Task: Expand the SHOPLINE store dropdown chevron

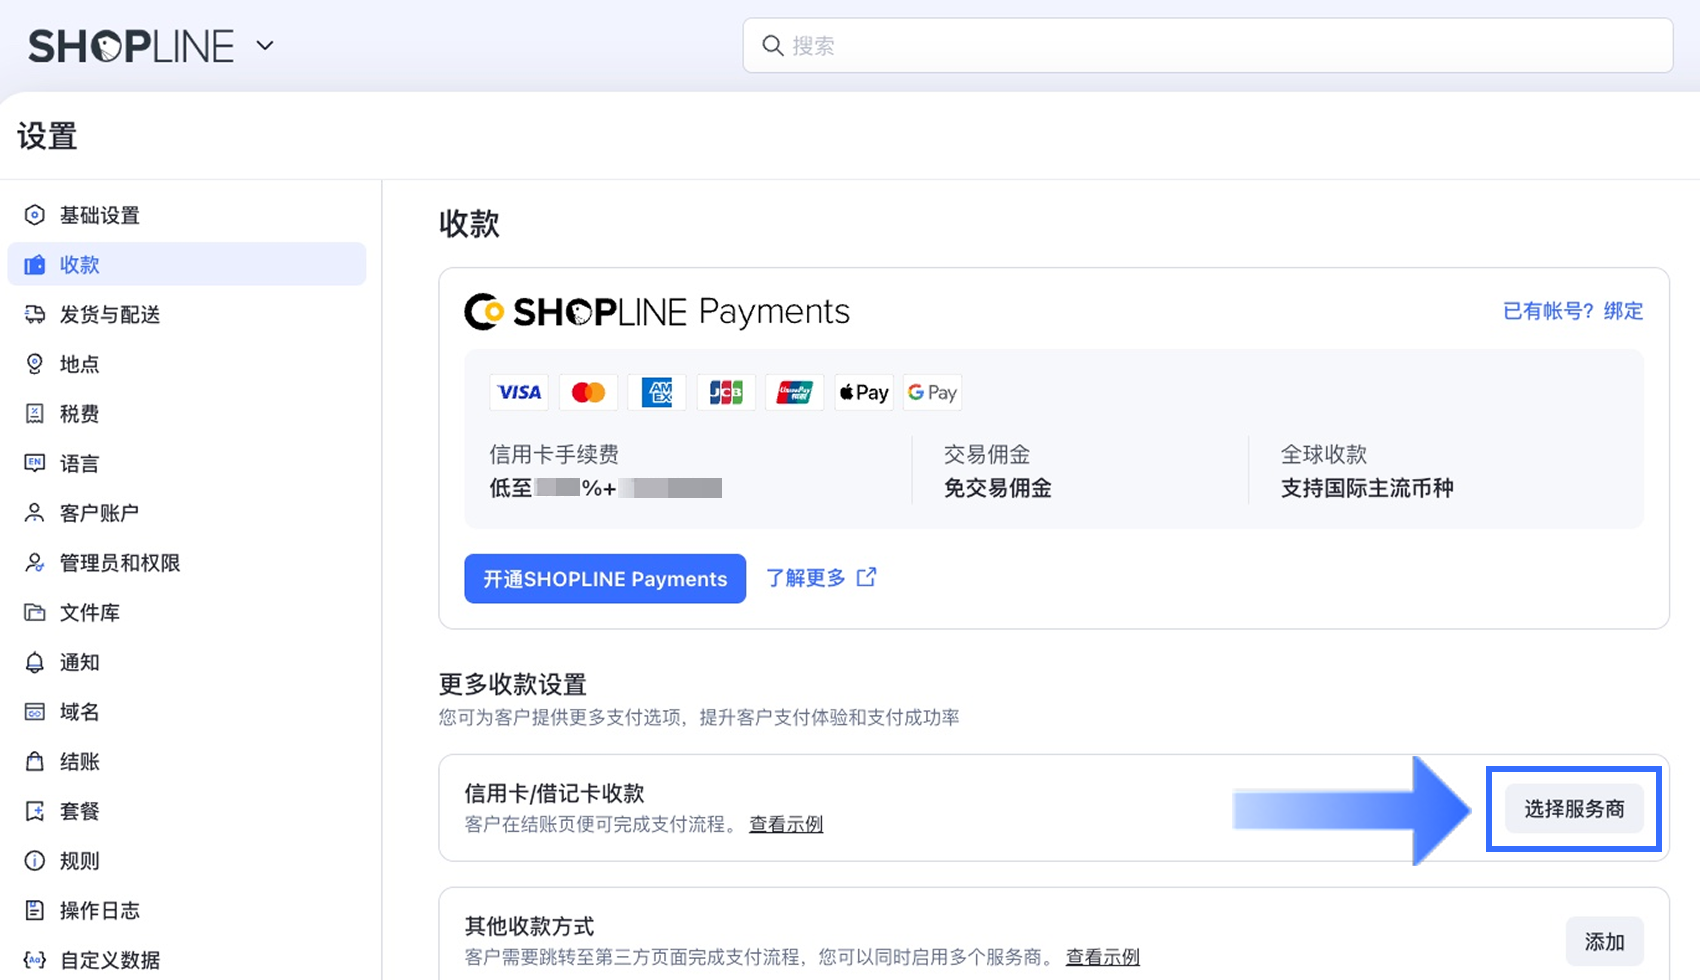Action: 265,45
